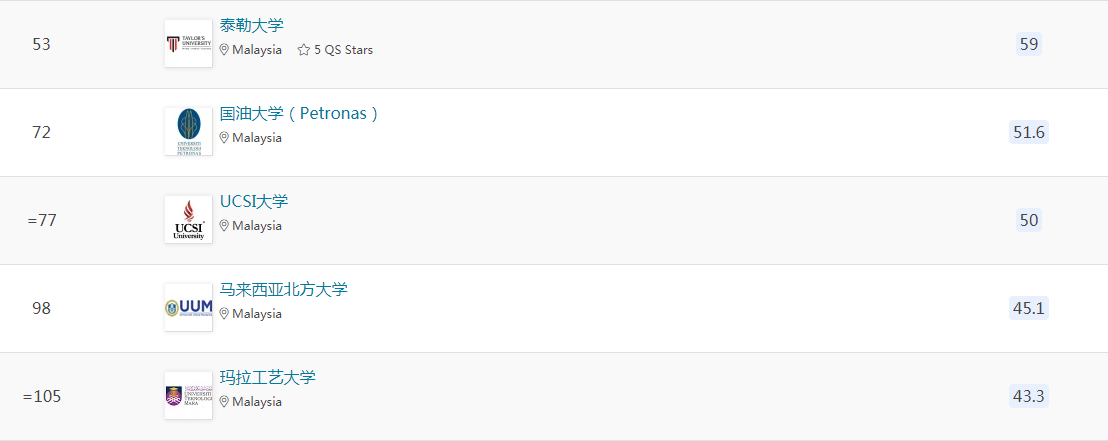Click the location pin icon under 泰勒大学
This screenshot has height=441, width=1108.
(224, 50)
